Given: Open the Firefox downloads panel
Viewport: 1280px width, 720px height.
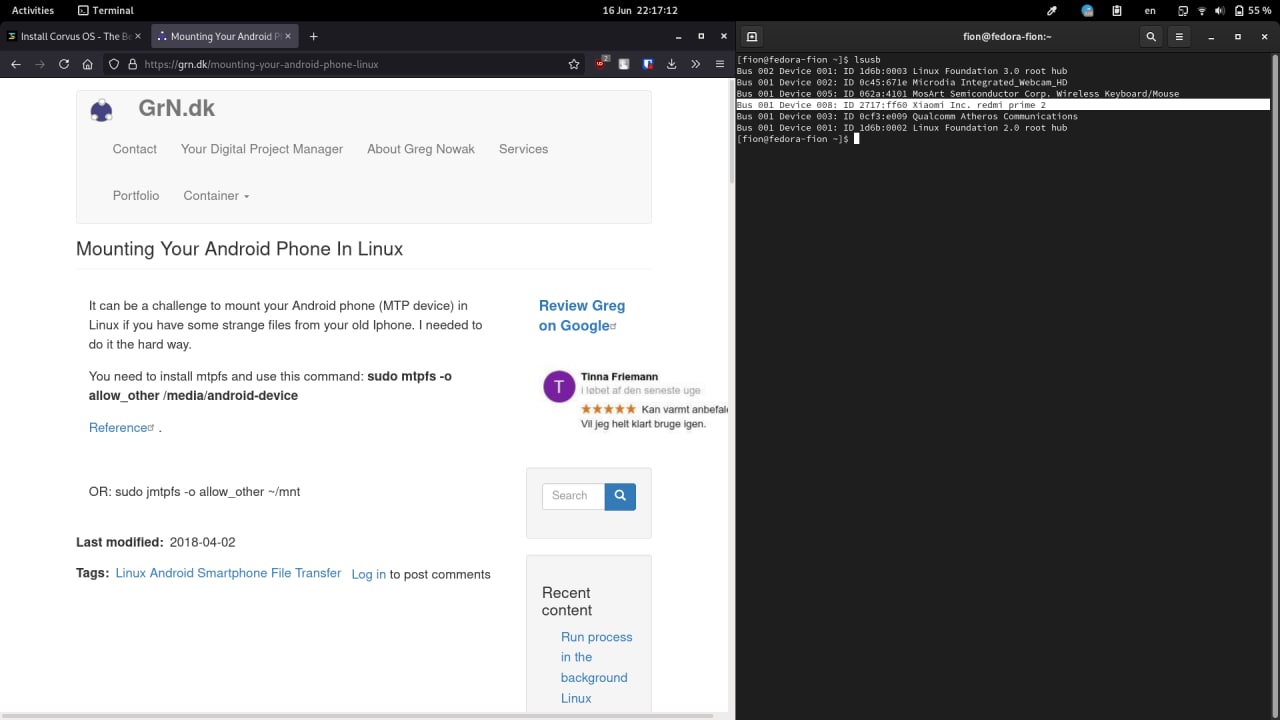Looking at the screenshot, I should tap(672, 64).
